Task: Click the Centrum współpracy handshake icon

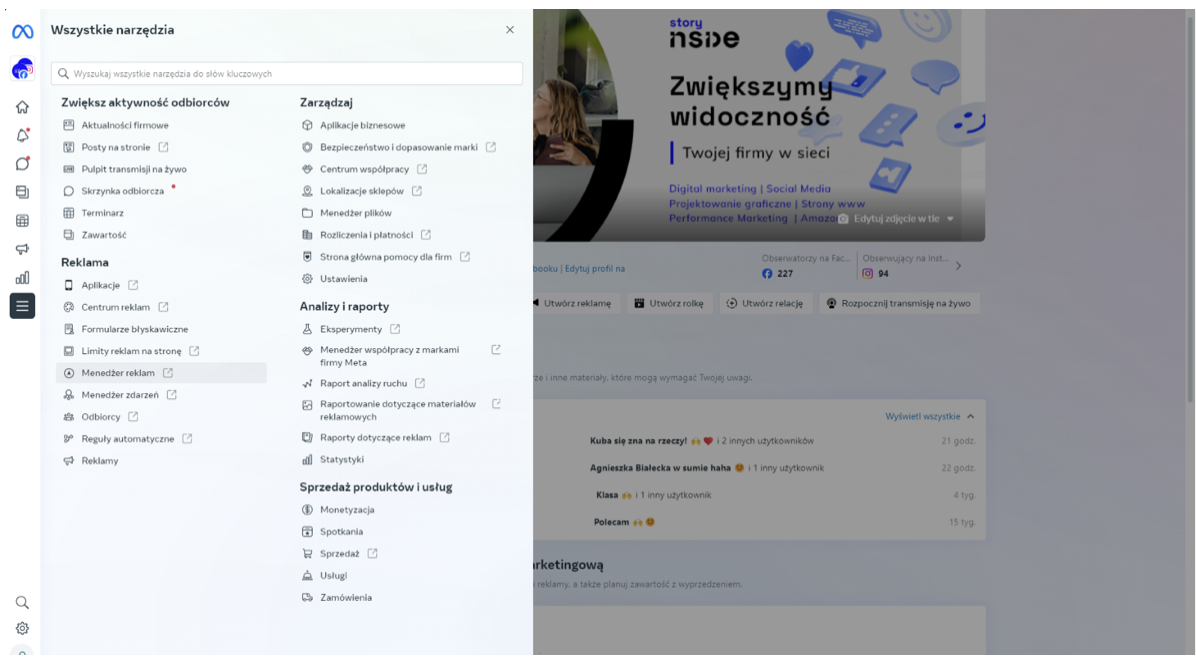Action: coord(307,169)
